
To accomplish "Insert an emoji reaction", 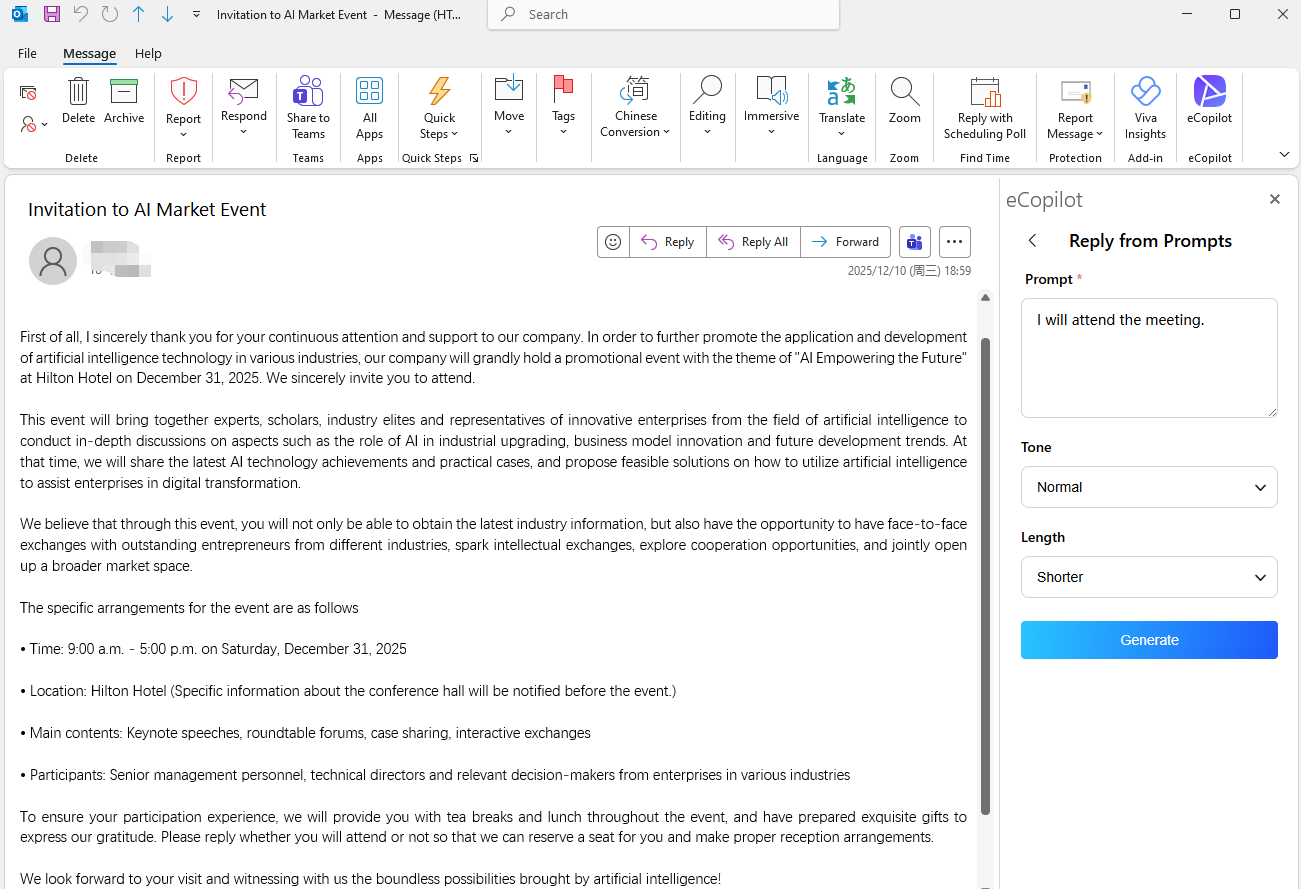I will coord(613,241).
